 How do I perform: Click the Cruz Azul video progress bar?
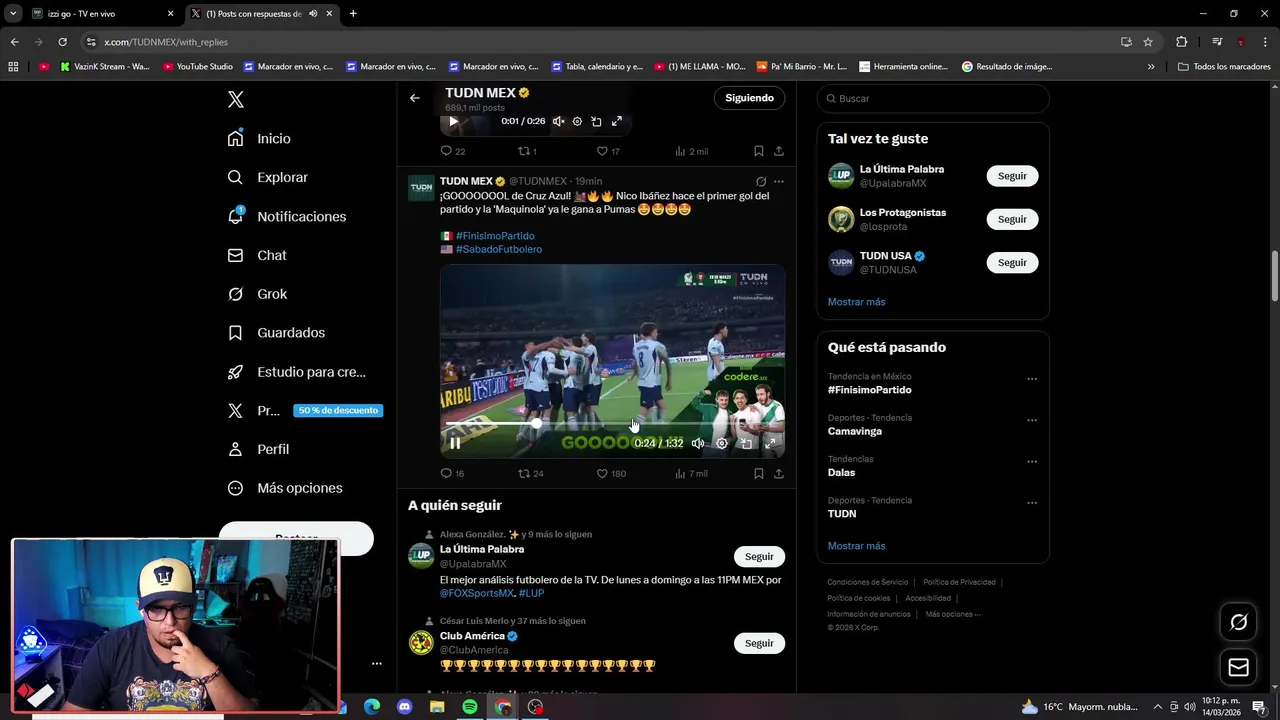612,424
